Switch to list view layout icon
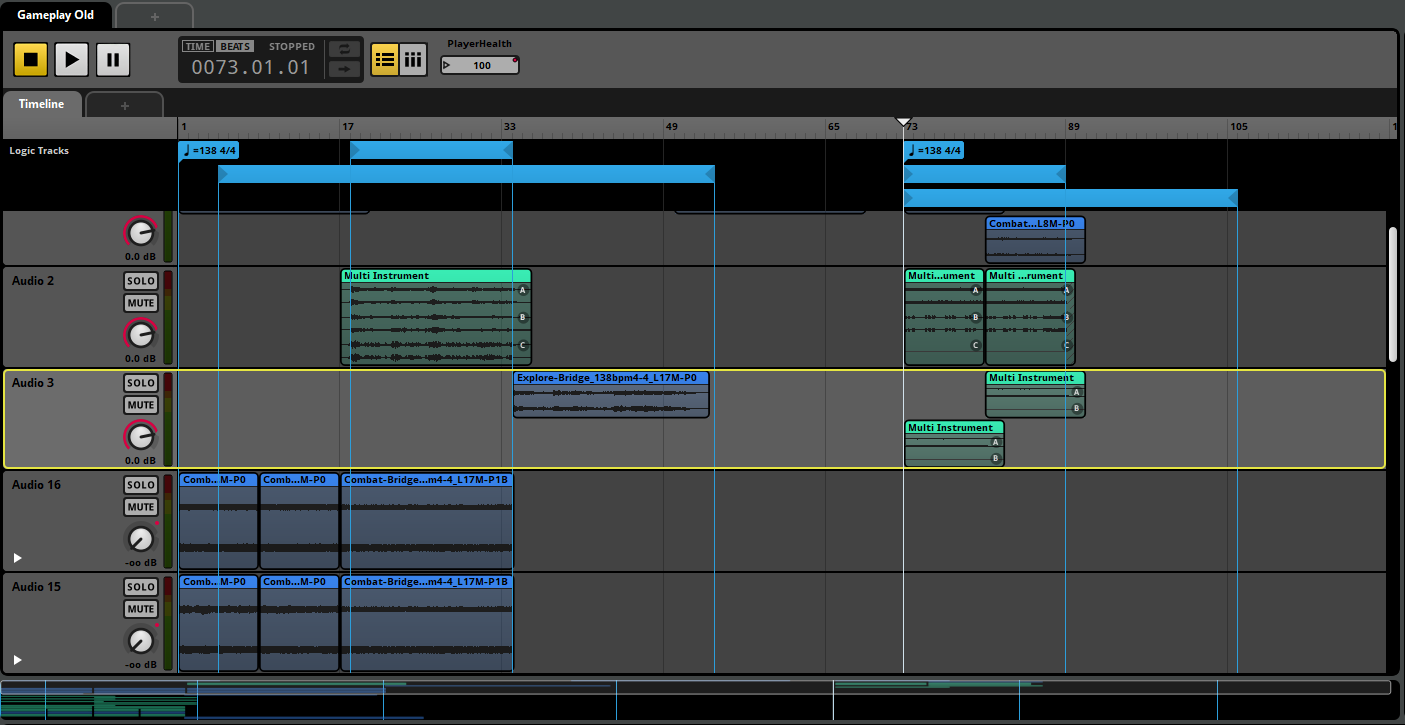The height and width of the screenshot is (725, 1405). click(384, 60)
